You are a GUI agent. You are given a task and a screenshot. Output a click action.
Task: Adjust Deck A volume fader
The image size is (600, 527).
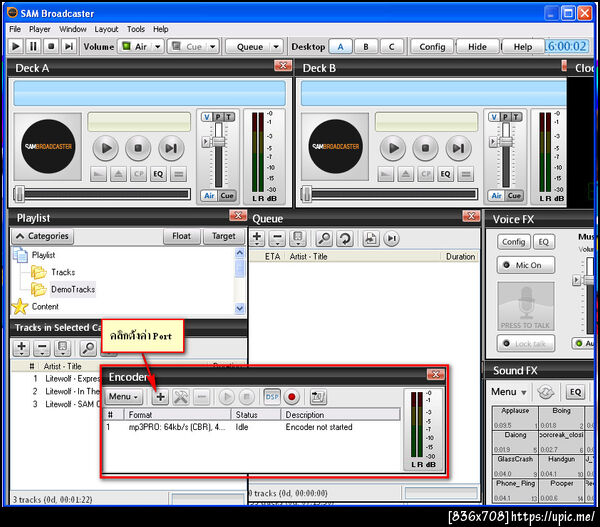[218, 140]
